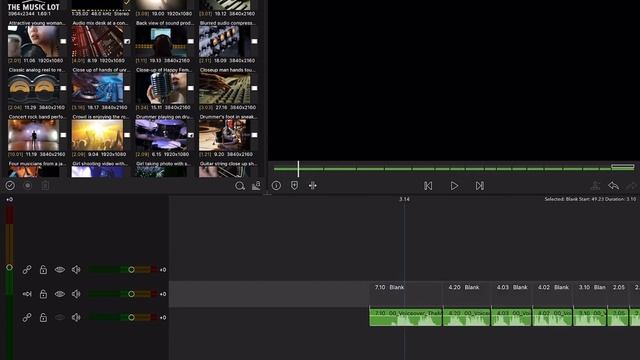Toggle lock on middle main track
The width and height of the screenshot is (640, 360).
tap(43, 294)
